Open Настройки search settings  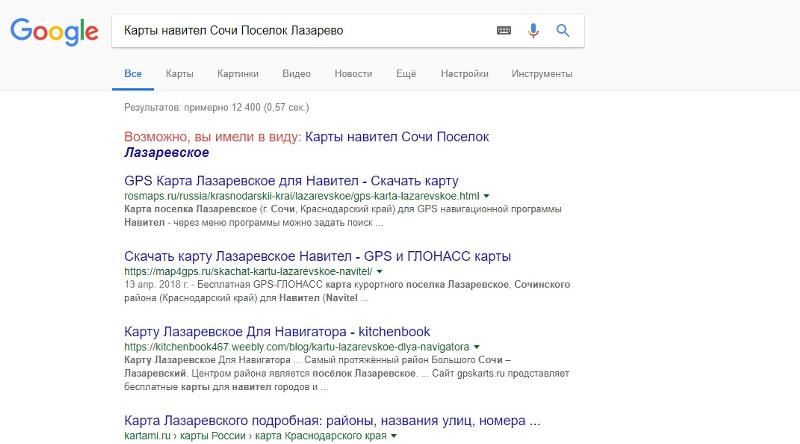pyautogui.click(x=464, y=73)
